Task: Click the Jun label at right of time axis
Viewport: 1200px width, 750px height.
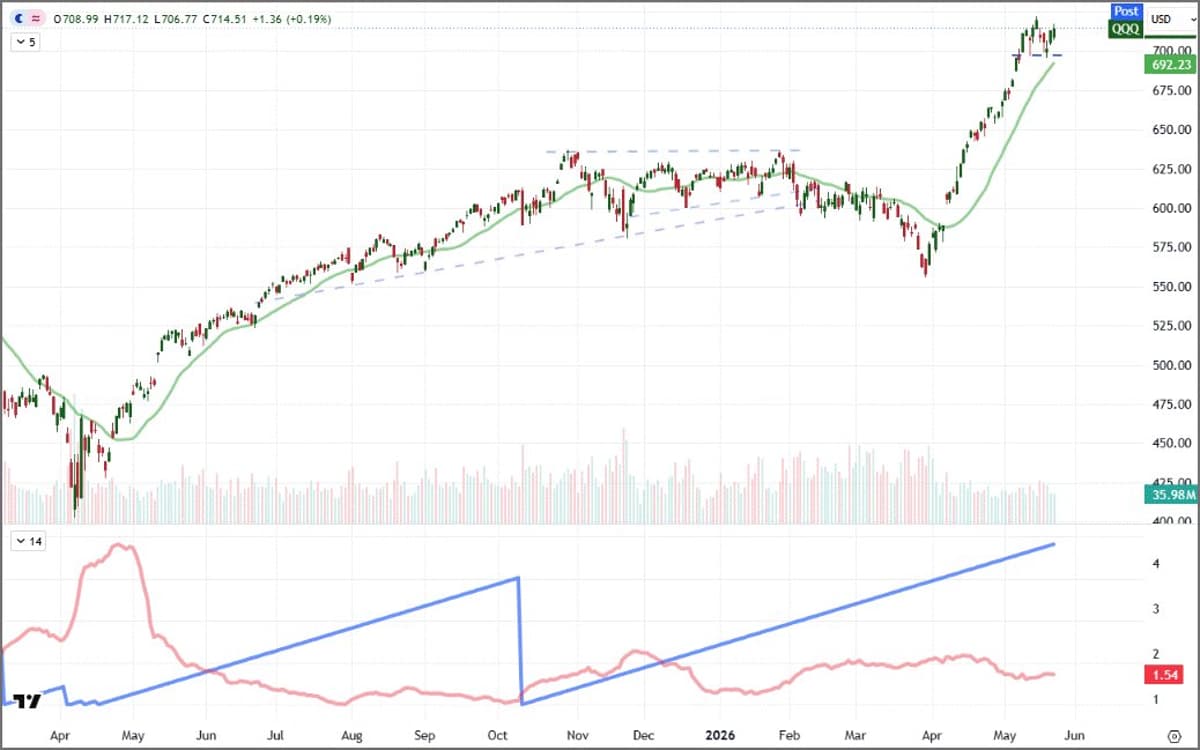Action: click(1075, 733)
